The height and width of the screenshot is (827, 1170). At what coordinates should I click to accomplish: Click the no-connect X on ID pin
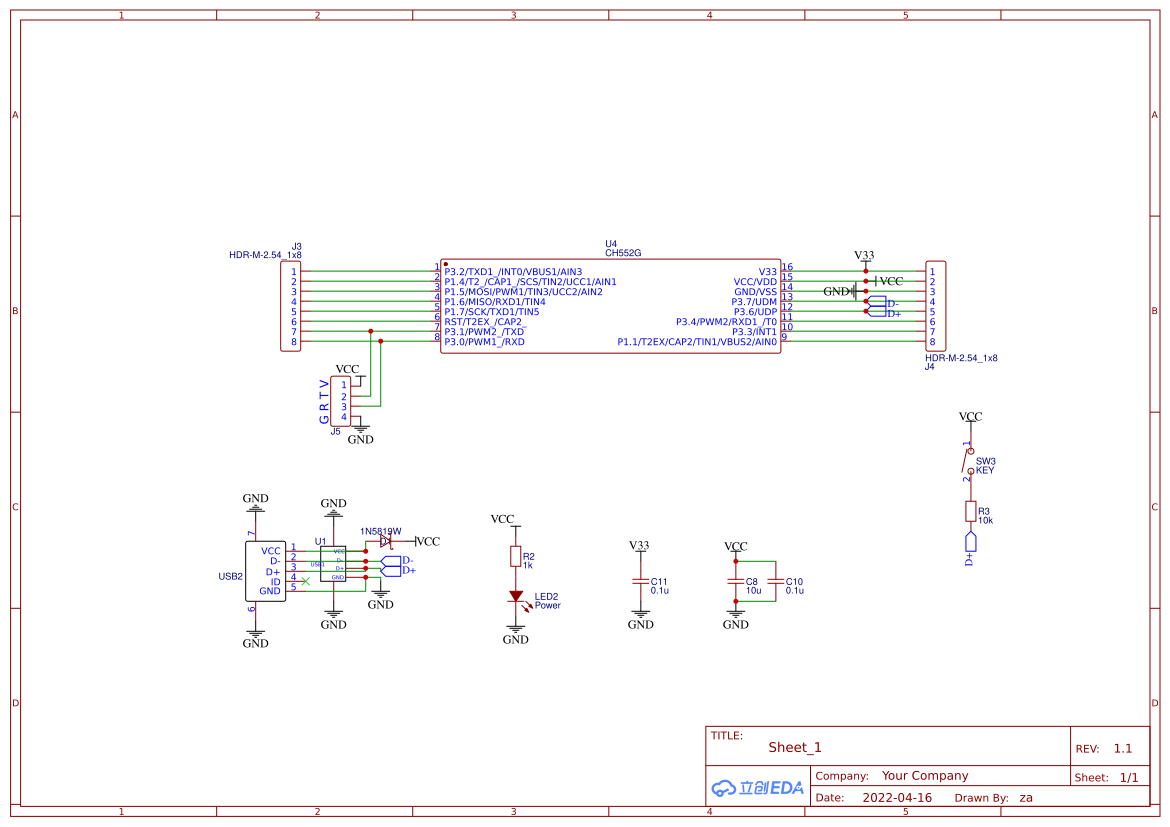coord(305,581)
